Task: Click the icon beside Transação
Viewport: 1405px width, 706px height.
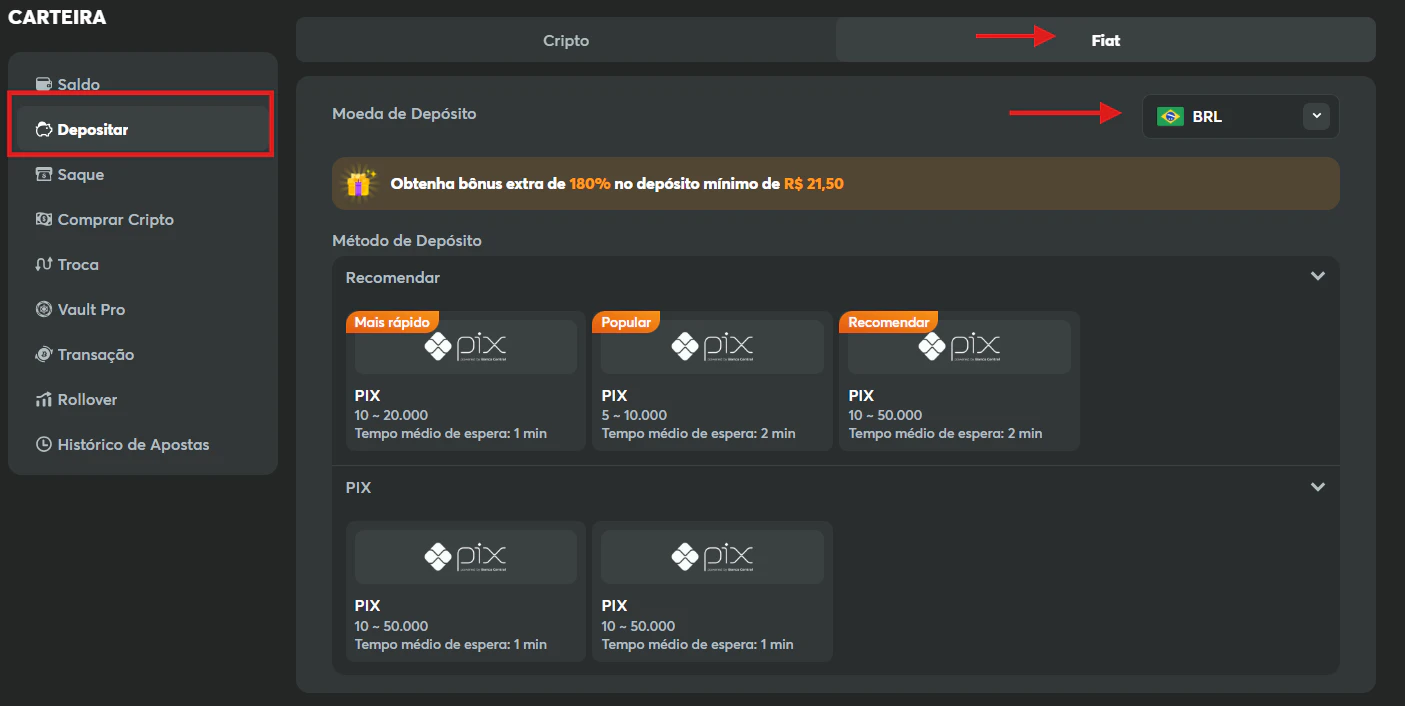Action: pyautogui.click(x=43, y=354)
